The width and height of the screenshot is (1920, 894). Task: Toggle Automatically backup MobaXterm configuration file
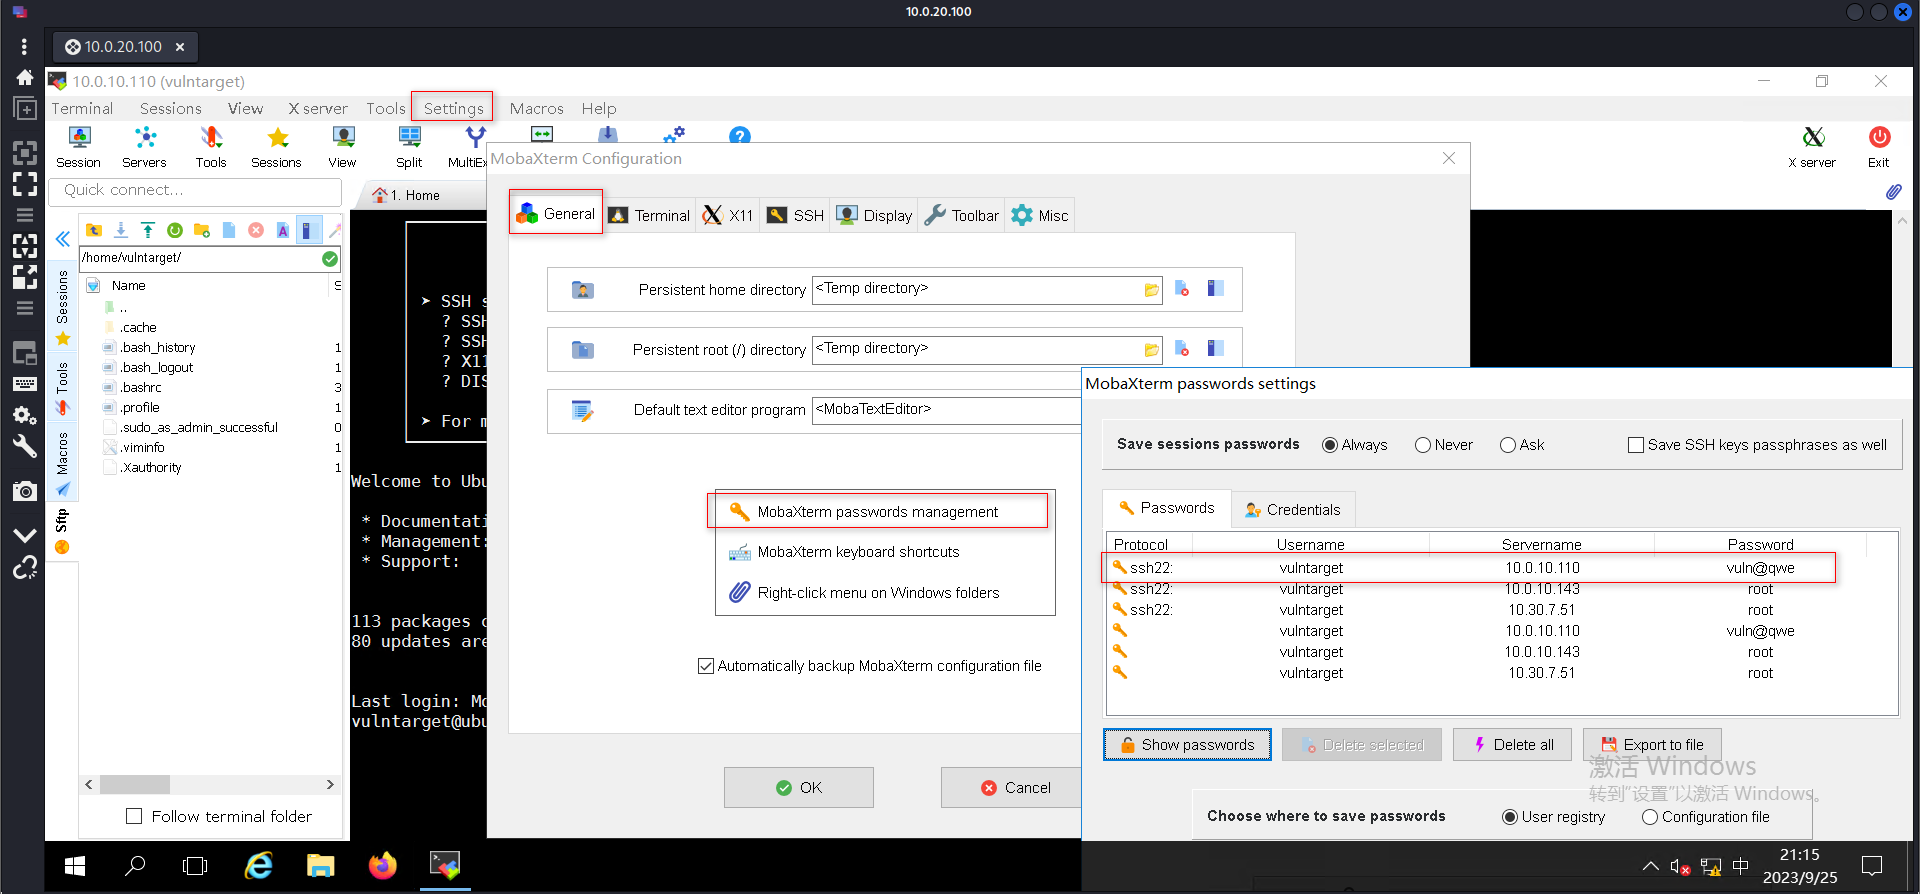pyautogui.click(x=870, y=666)
